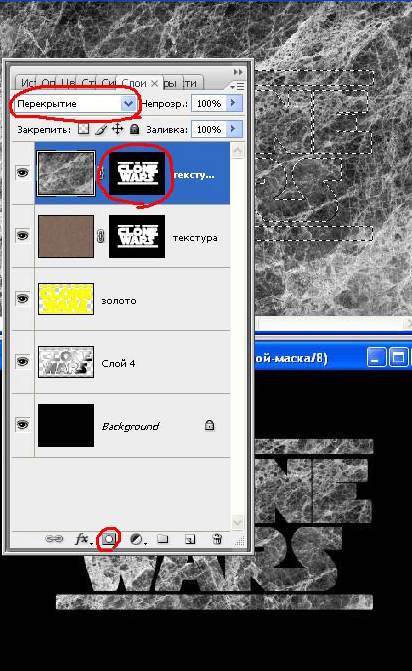Click the Link layers icon in panel footer
412x671 pixels.
[x=54, y=539]
